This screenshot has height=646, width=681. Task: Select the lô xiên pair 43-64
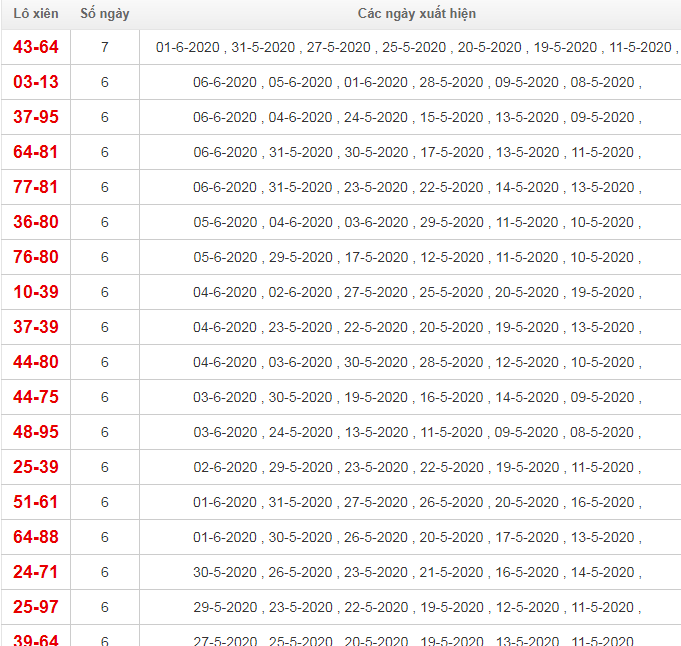pos(36,47)
